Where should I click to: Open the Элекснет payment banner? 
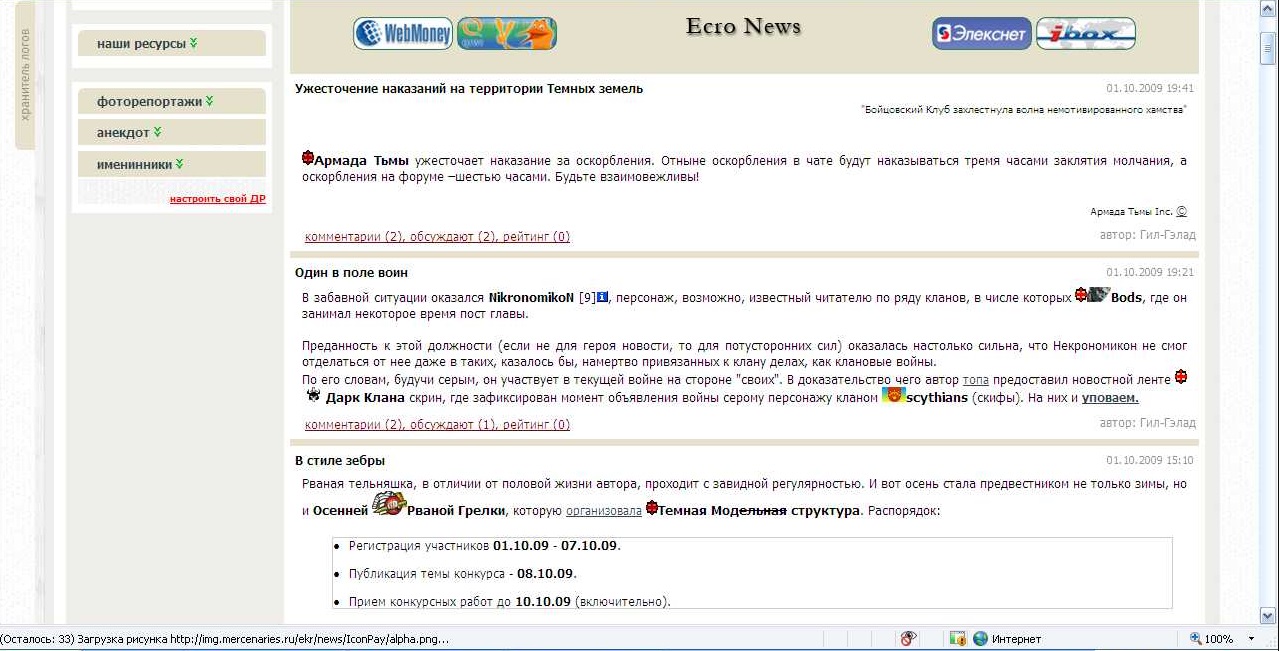click(x=982, y=34)
